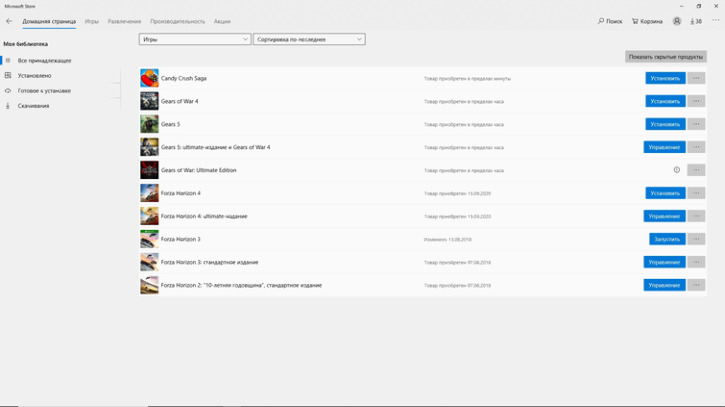Open more options for Gears 5: ultimate-издание

point(696,147)
